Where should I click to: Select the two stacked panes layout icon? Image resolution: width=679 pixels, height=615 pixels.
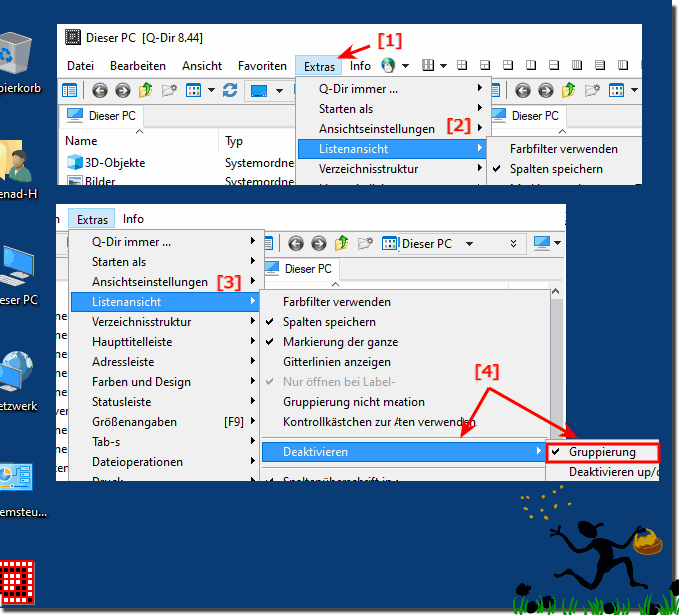tap(554, 65)
